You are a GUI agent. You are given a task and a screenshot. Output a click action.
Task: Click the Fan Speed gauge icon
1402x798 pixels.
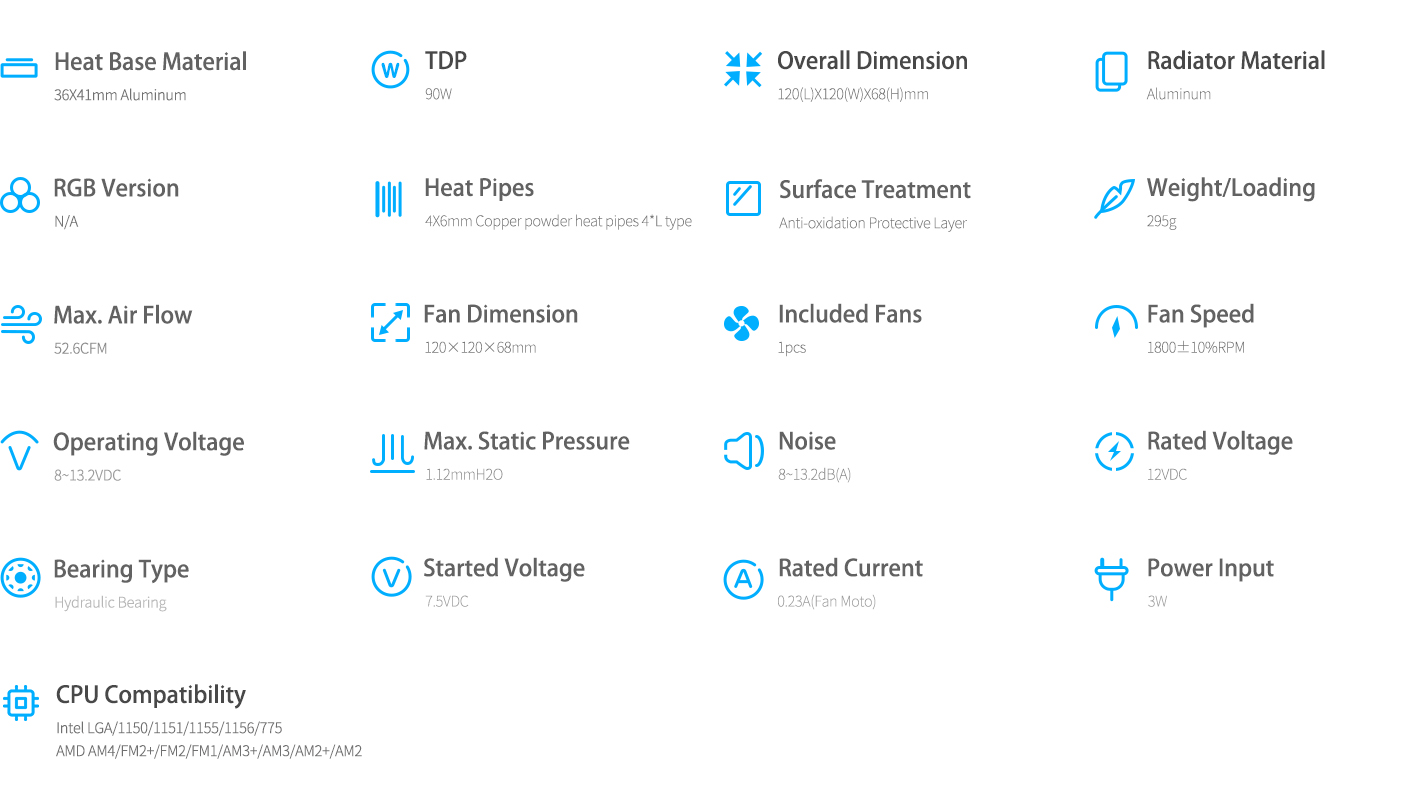[1116, 322]
